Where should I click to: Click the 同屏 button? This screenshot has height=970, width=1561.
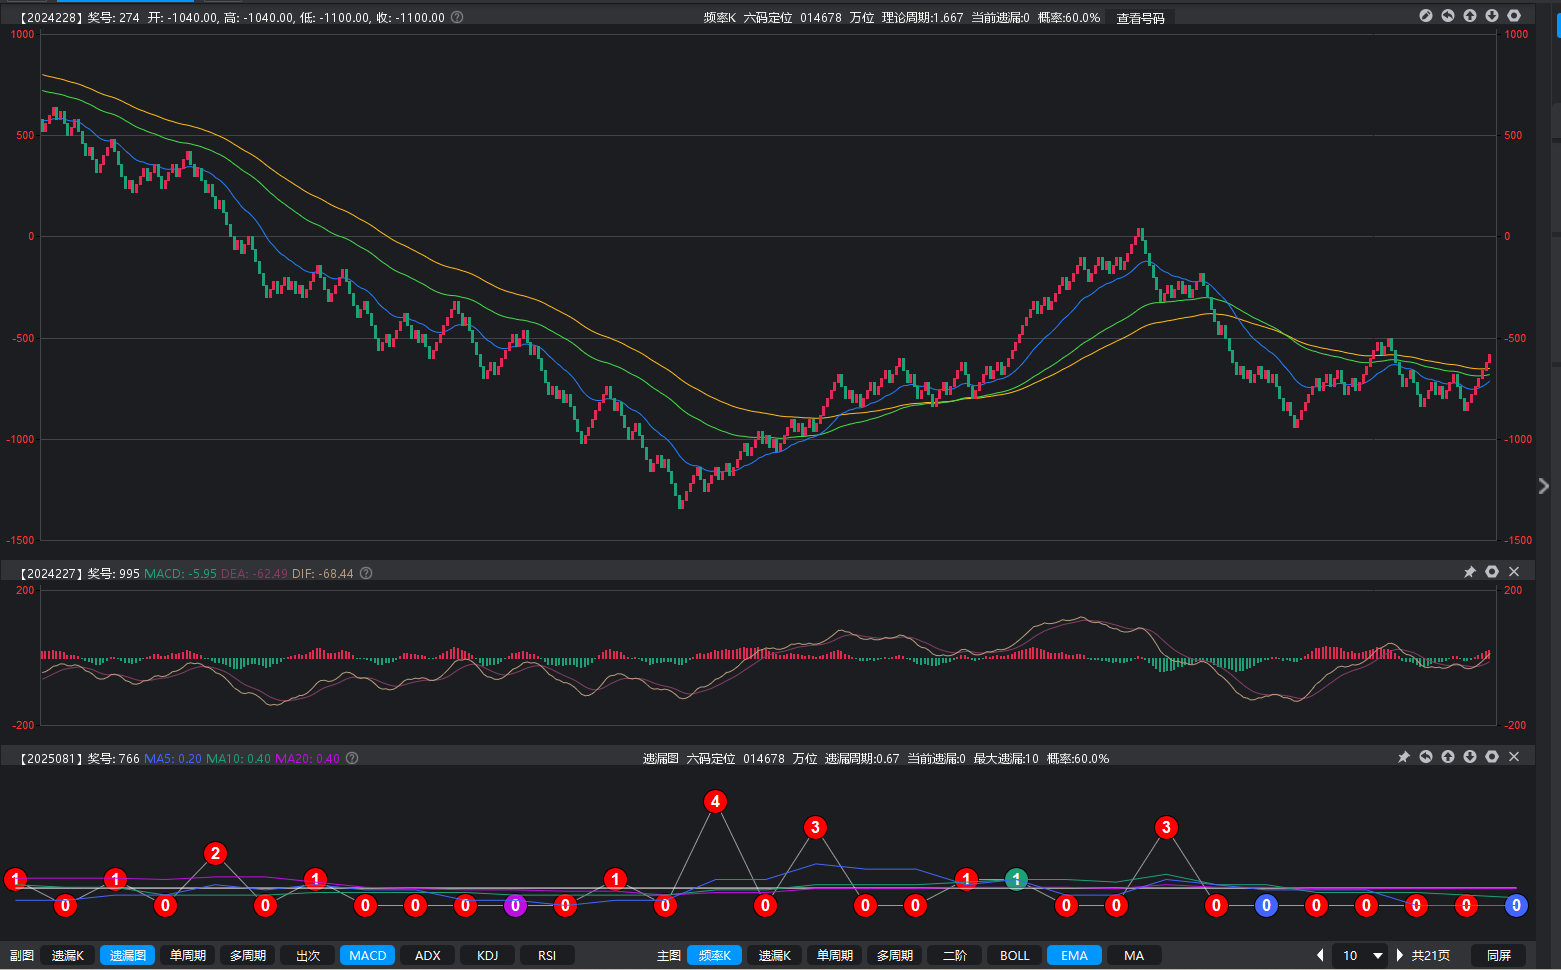[x=1499, y=955]
